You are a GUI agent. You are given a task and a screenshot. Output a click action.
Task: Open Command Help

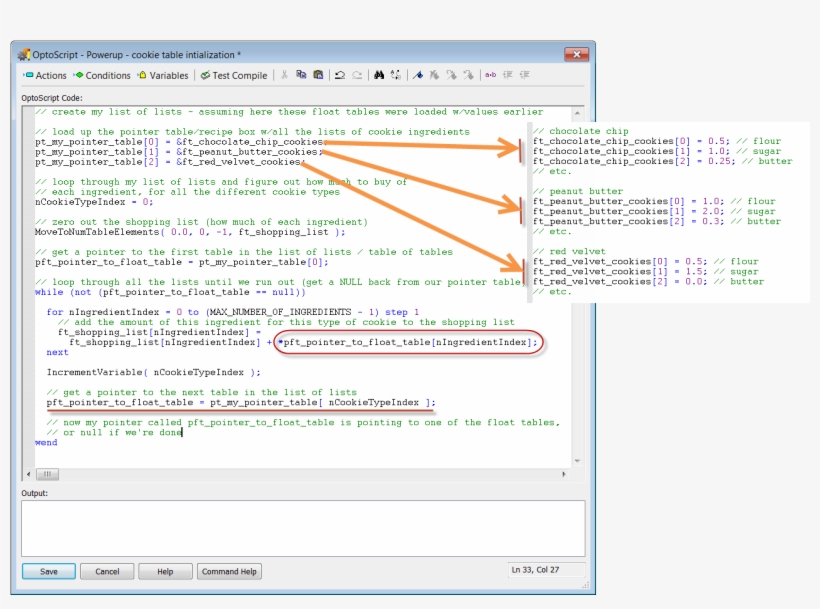tap(229, 571)
